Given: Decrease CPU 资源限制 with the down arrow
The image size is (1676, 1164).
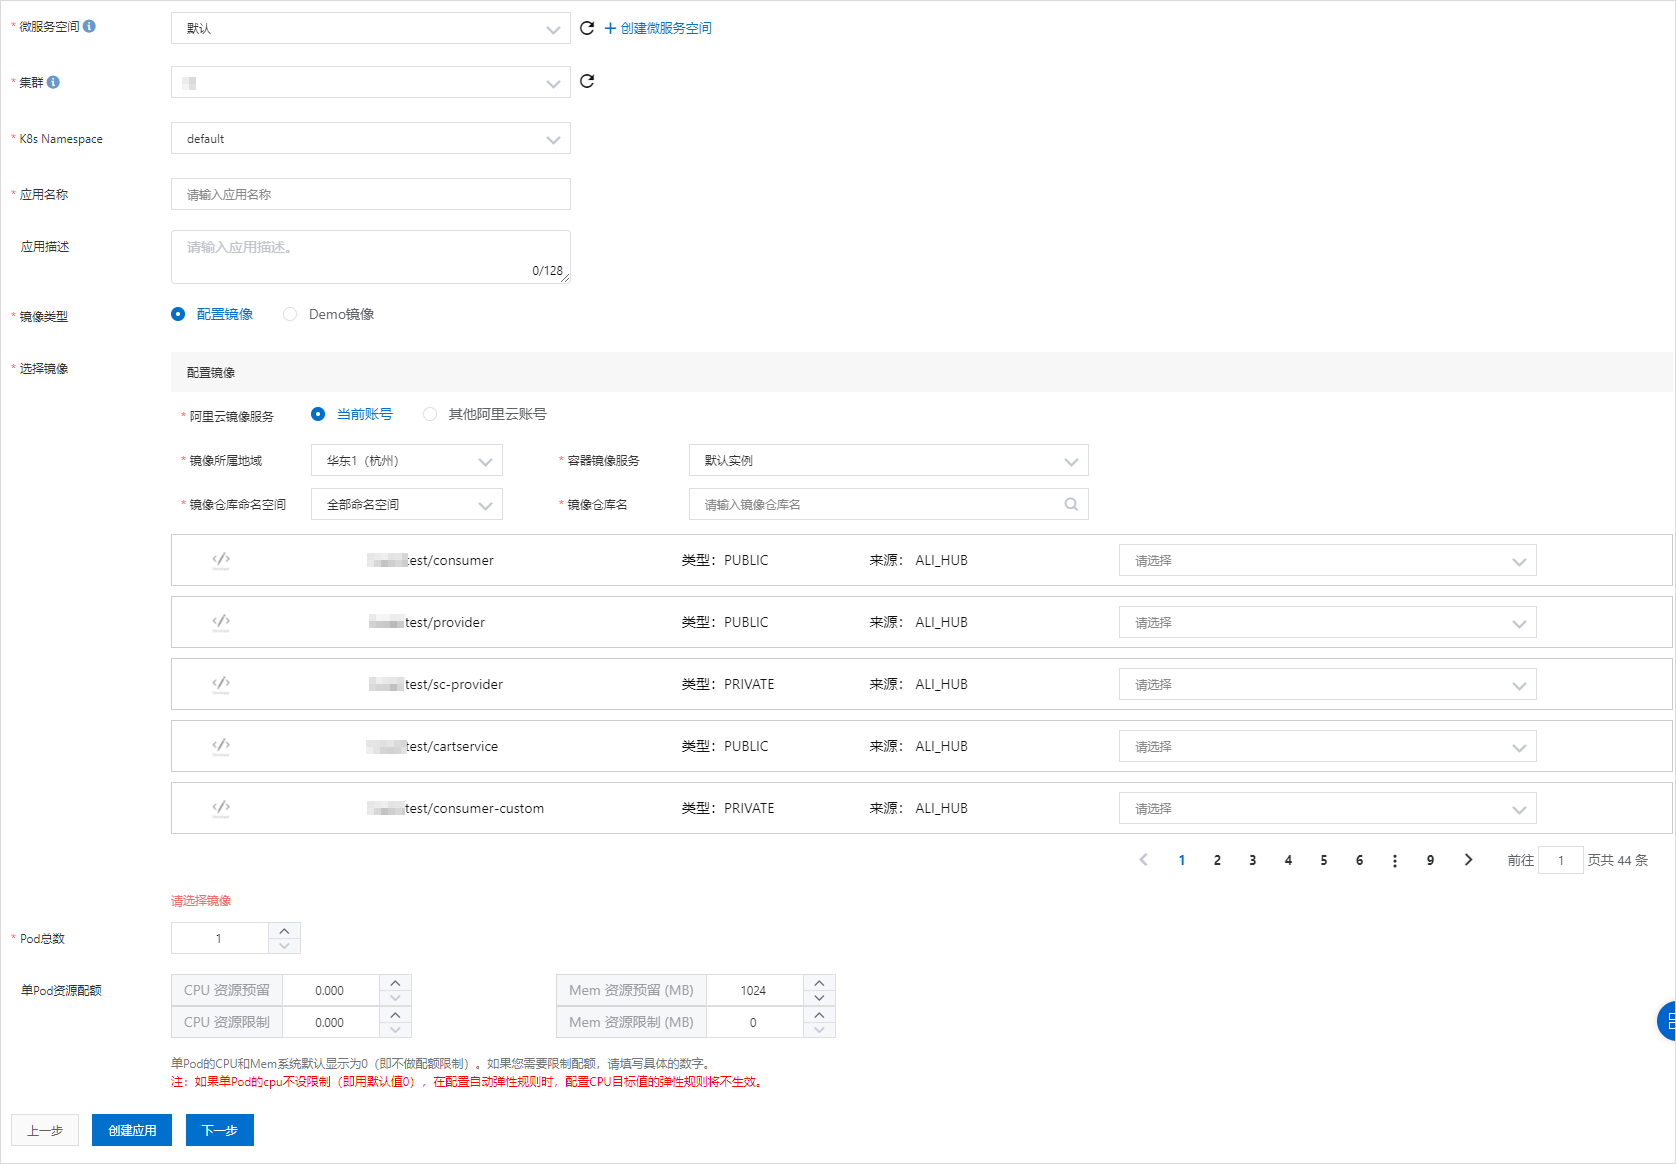Looking at the screenshot, I should pos(395,1030).
